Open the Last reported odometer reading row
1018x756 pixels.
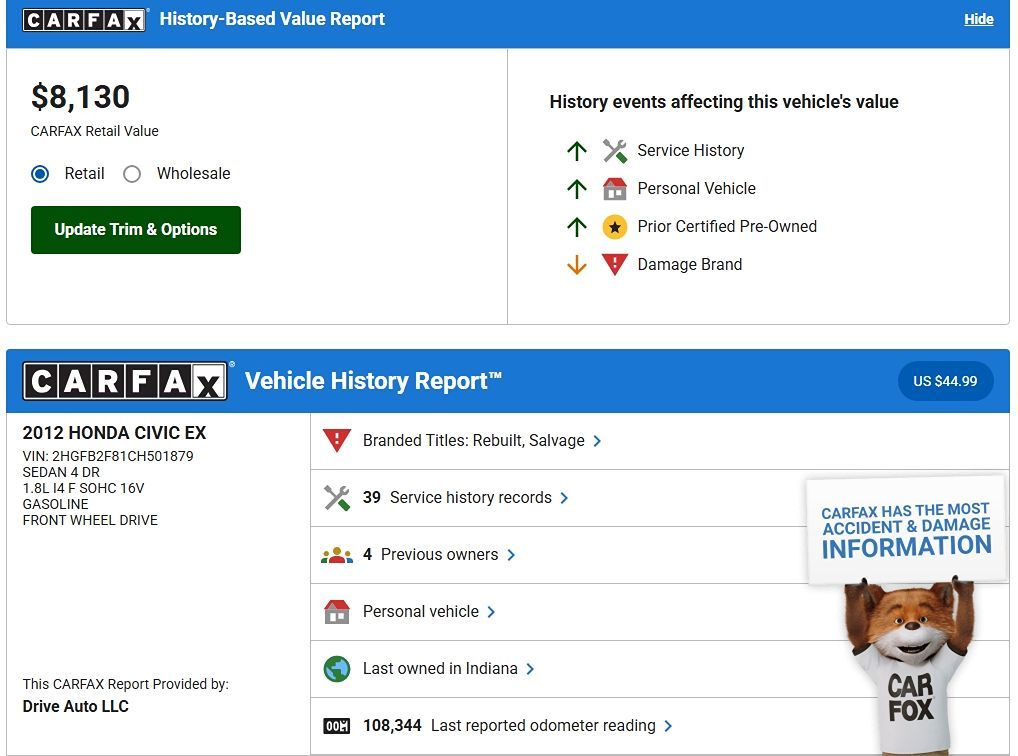point(542,726)
